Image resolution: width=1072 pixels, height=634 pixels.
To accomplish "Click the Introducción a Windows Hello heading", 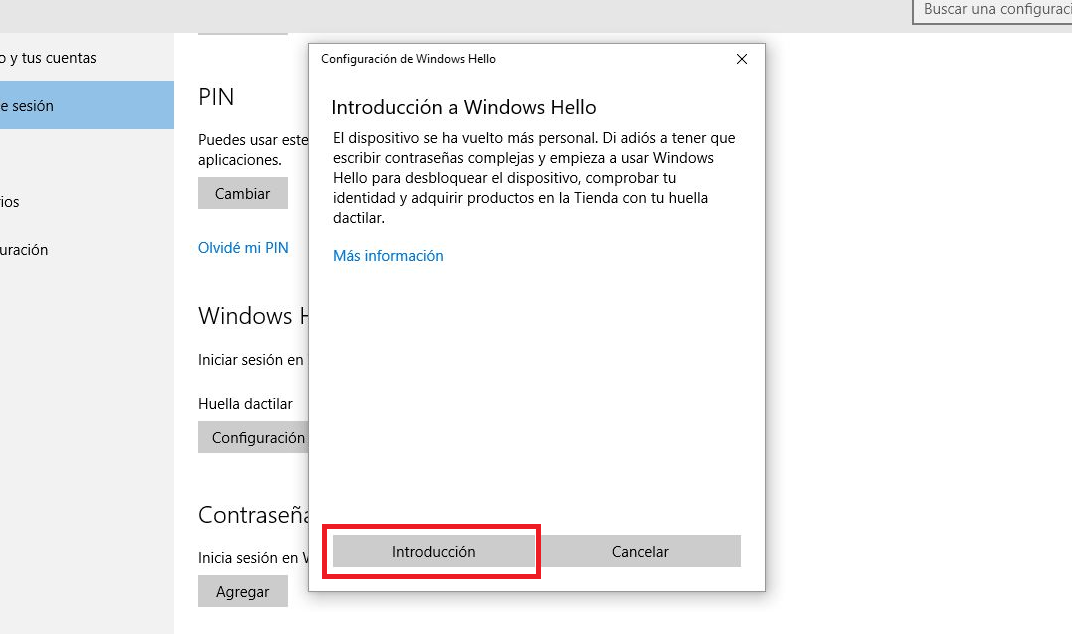I will point(464,107).
